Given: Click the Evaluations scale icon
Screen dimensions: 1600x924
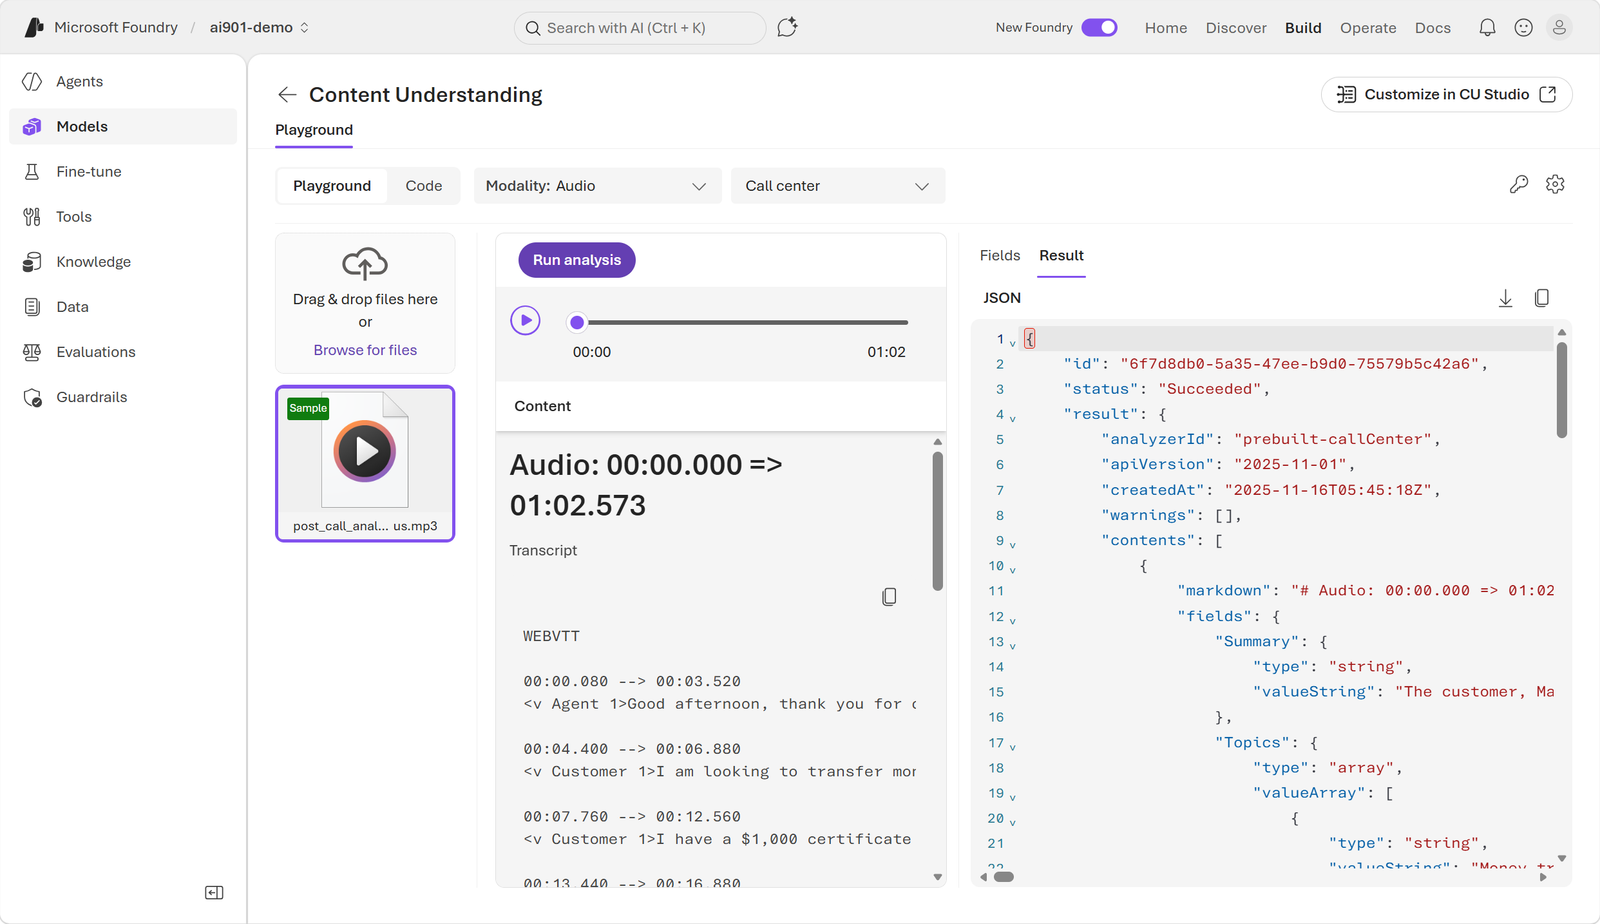Looking at the screenshot, I should pos(32,351).
